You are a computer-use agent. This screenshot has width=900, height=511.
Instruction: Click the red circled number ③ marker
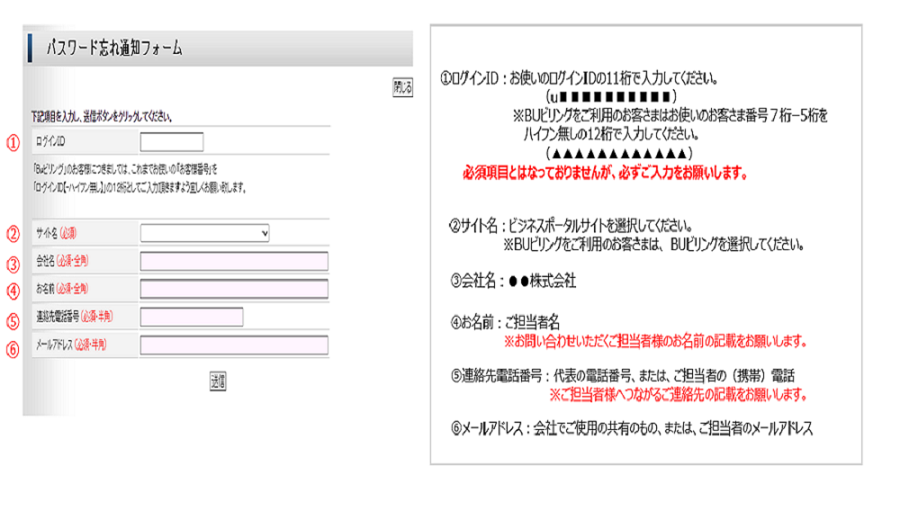[13, 264]
